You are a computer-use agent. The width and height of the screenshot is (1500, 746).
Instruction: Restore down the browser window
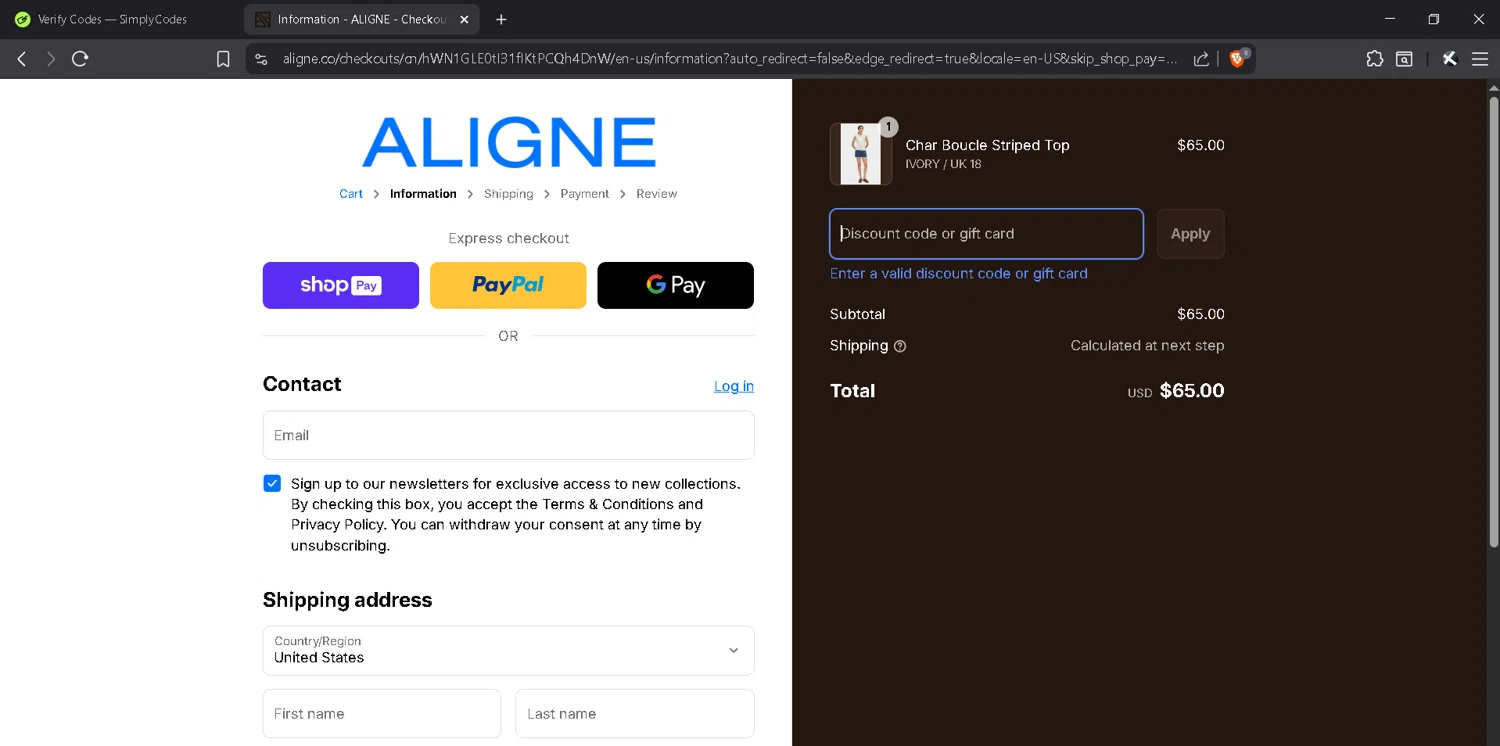pos(1434,19)
